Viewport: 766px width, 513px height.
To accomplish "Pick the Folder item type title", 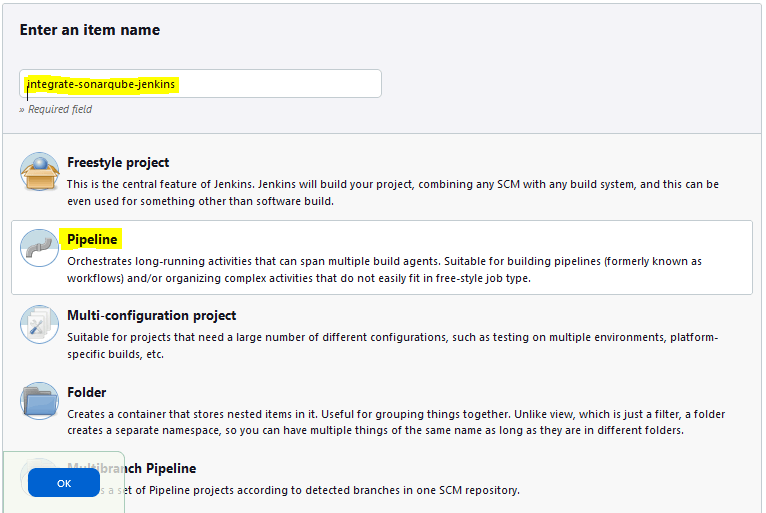I will click(x=86, y=392).
